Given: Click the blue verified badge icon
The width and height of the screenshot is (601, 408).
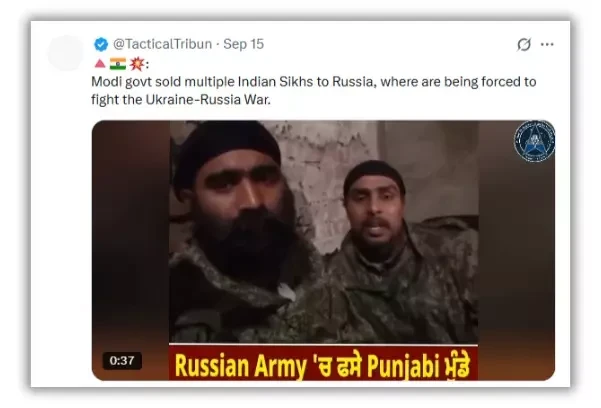Looking at the screenshot, I should pyautogui.click(x=101, y=44).
